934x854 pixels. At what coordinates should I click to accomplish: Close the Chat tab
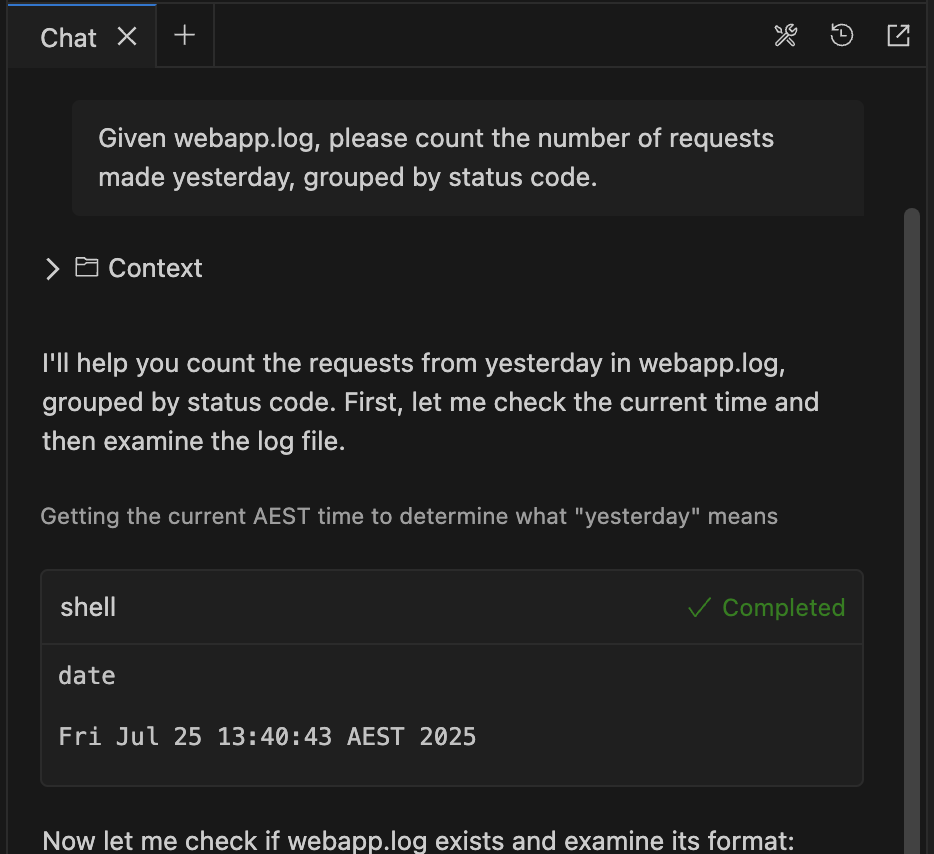click(126, 37)
